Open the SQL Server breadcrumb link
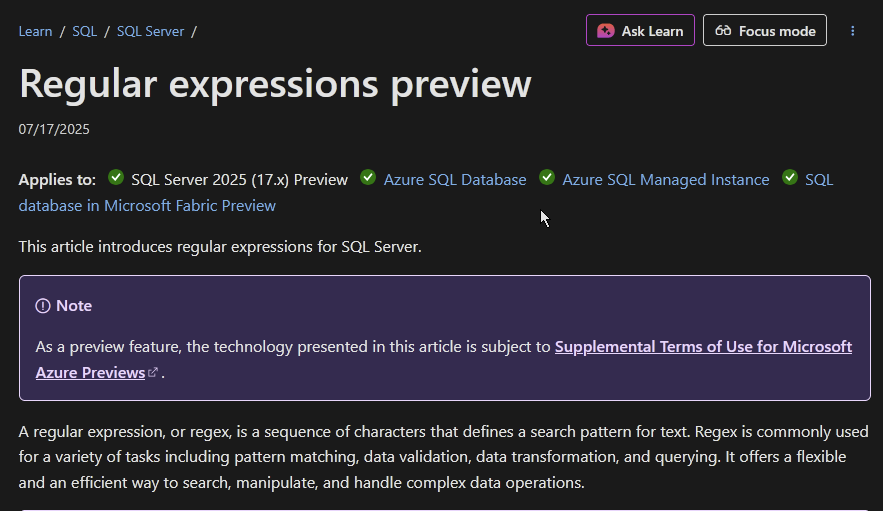The image size is (883, 511). click(x=150, y=31)
